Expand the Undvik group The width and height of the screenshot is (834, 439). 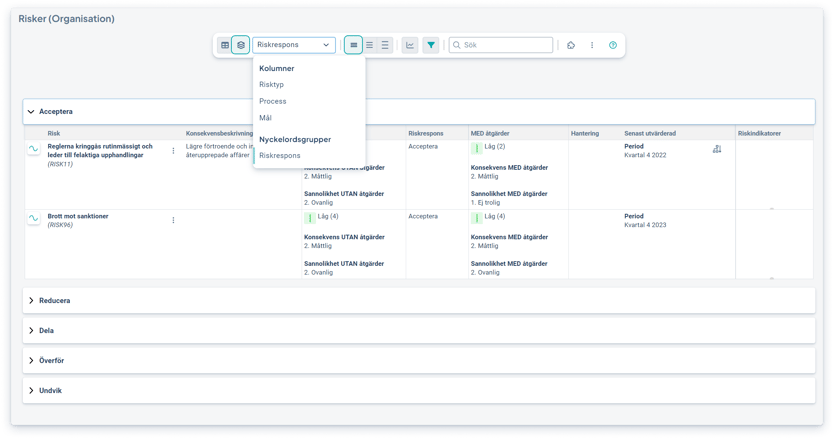(31, 390)
